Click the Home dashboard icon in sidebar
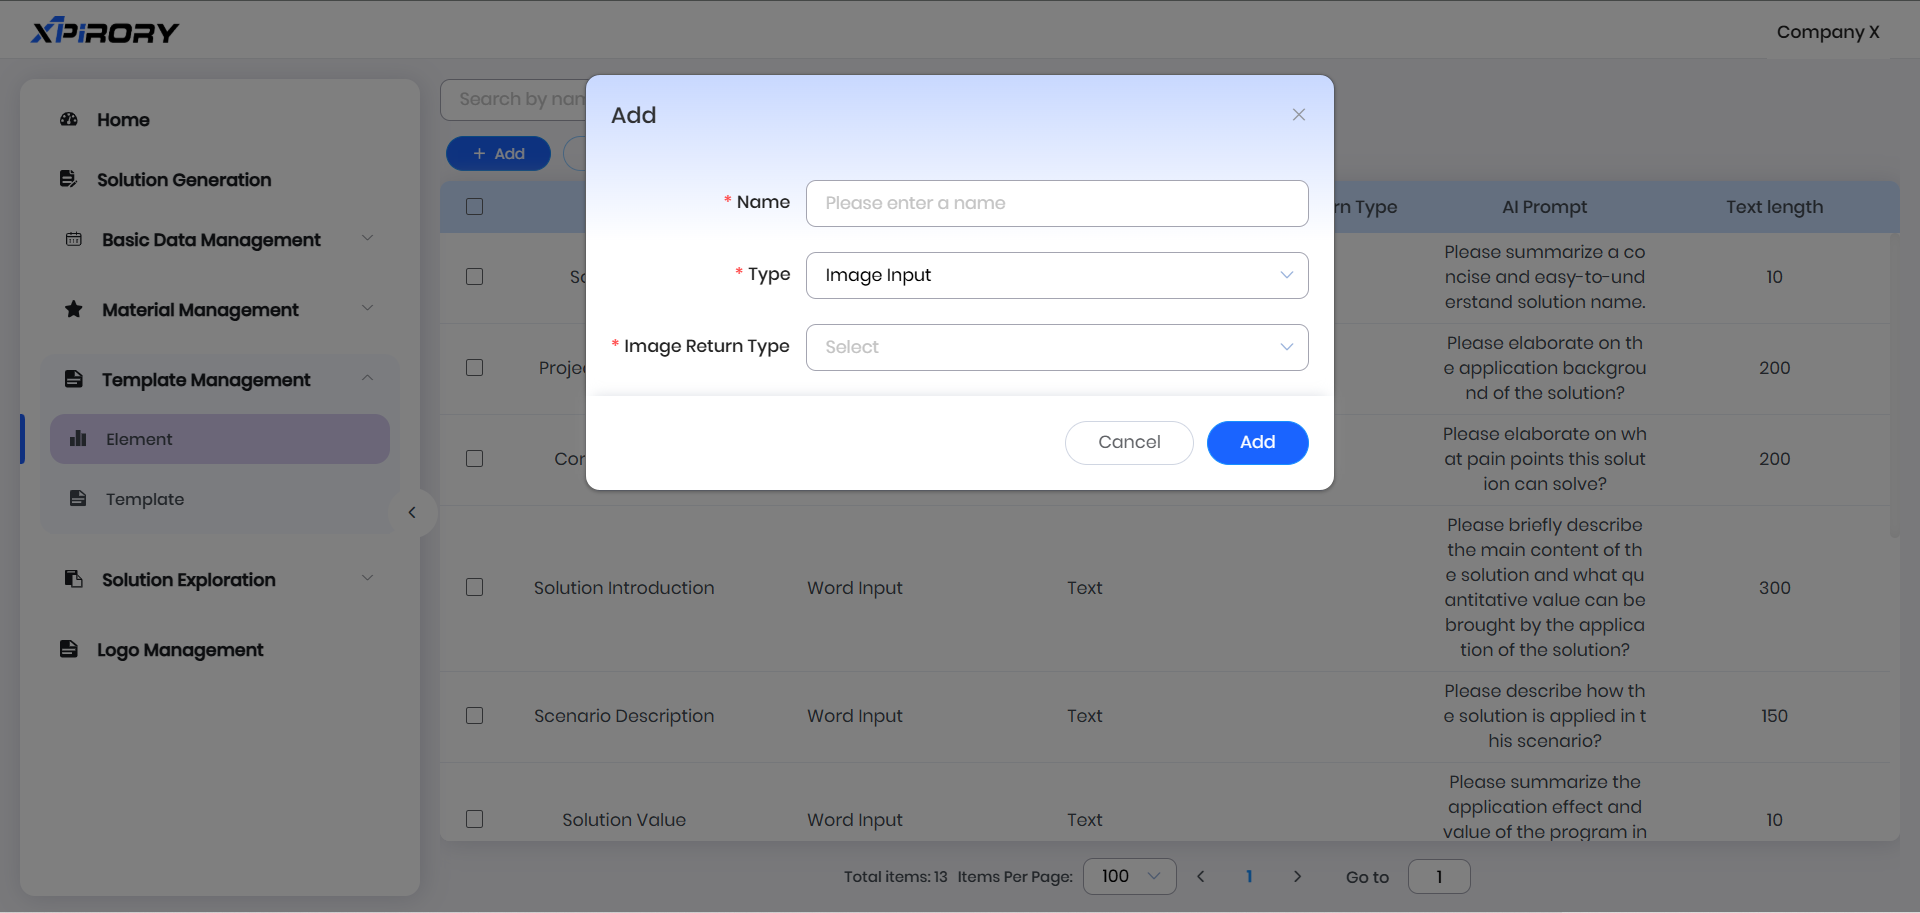This screenshot has height=913, width=1920. 69,119
